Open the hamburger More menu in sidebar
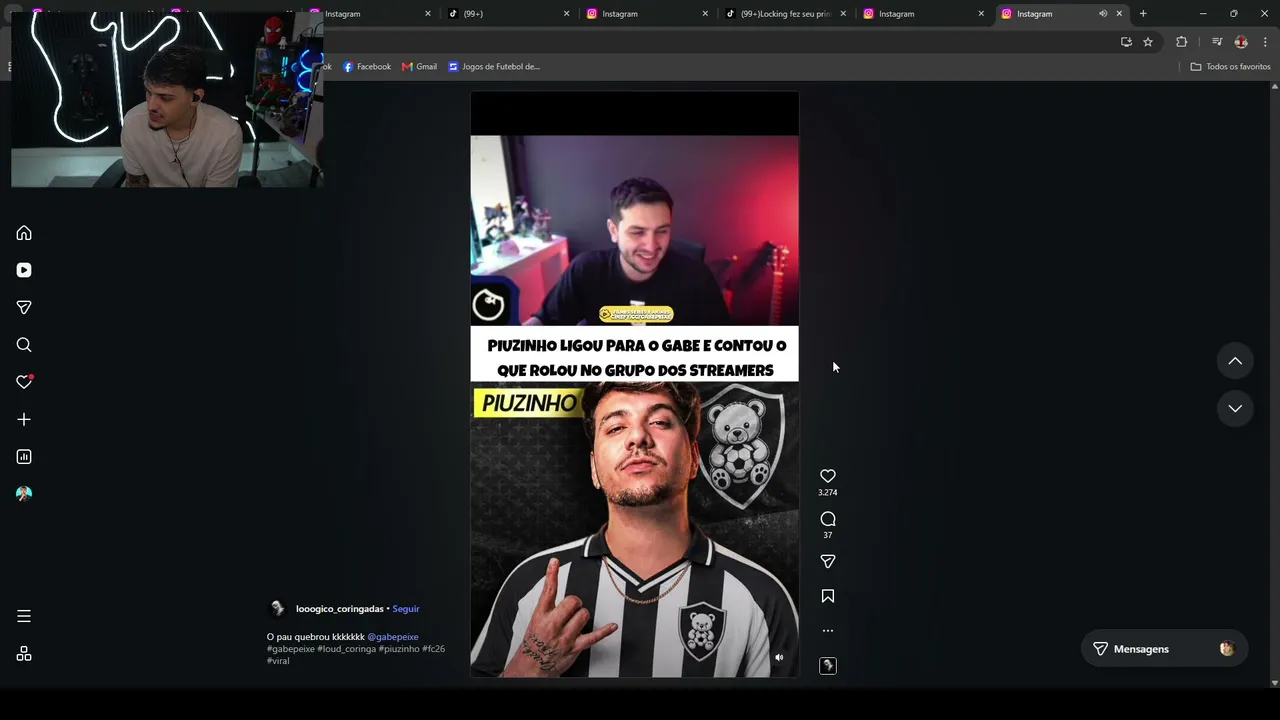 24,616
